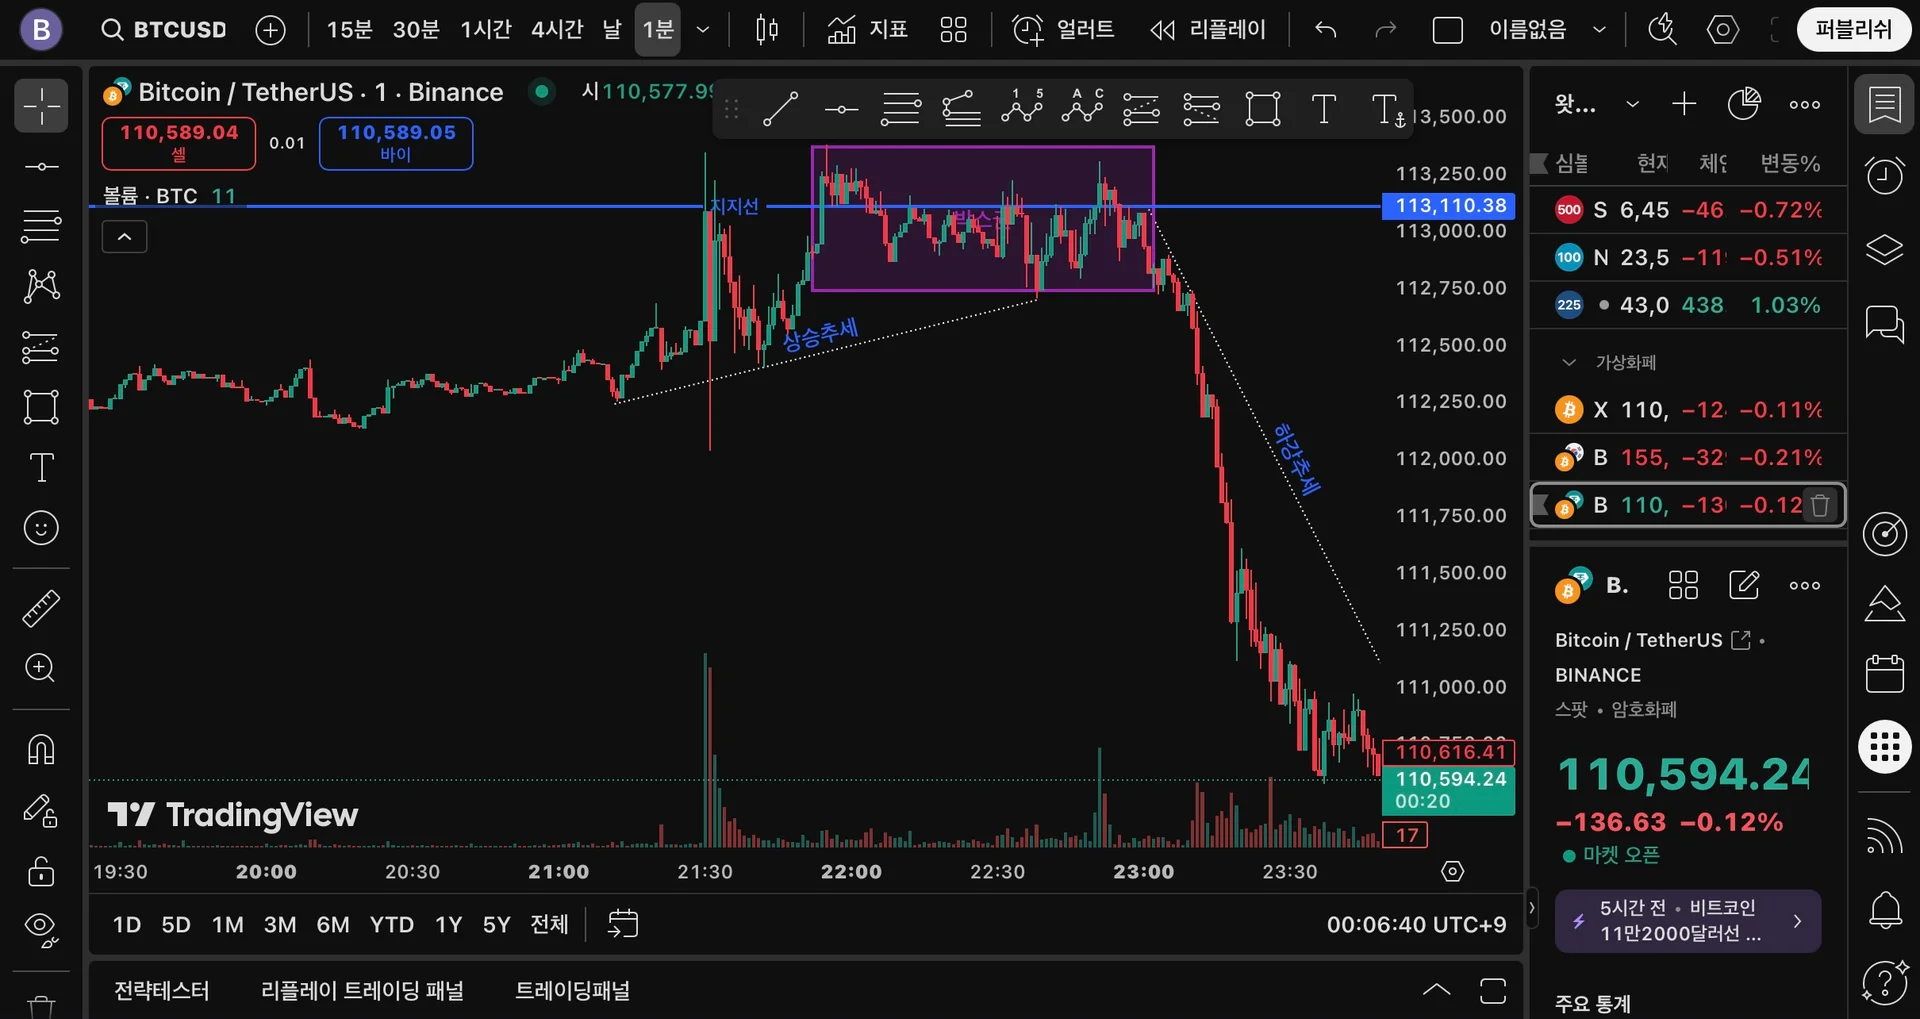
Task: Open the layout templates grid
Action: (954, 30)
